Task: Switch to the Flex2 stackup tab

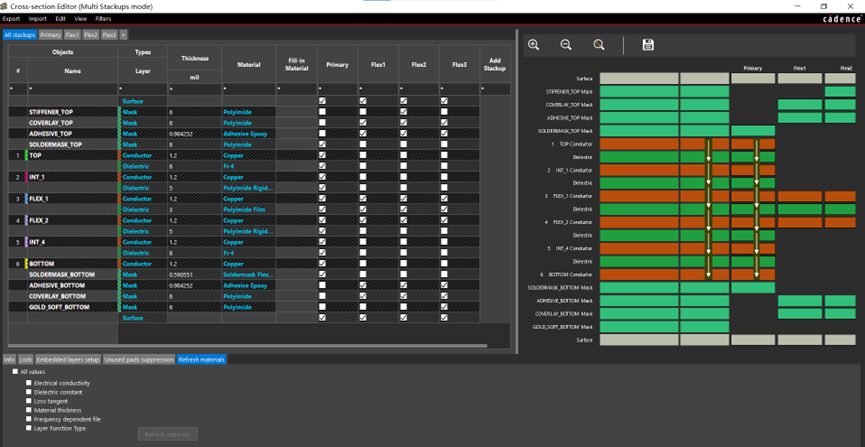Action: (x=91, y=35)
